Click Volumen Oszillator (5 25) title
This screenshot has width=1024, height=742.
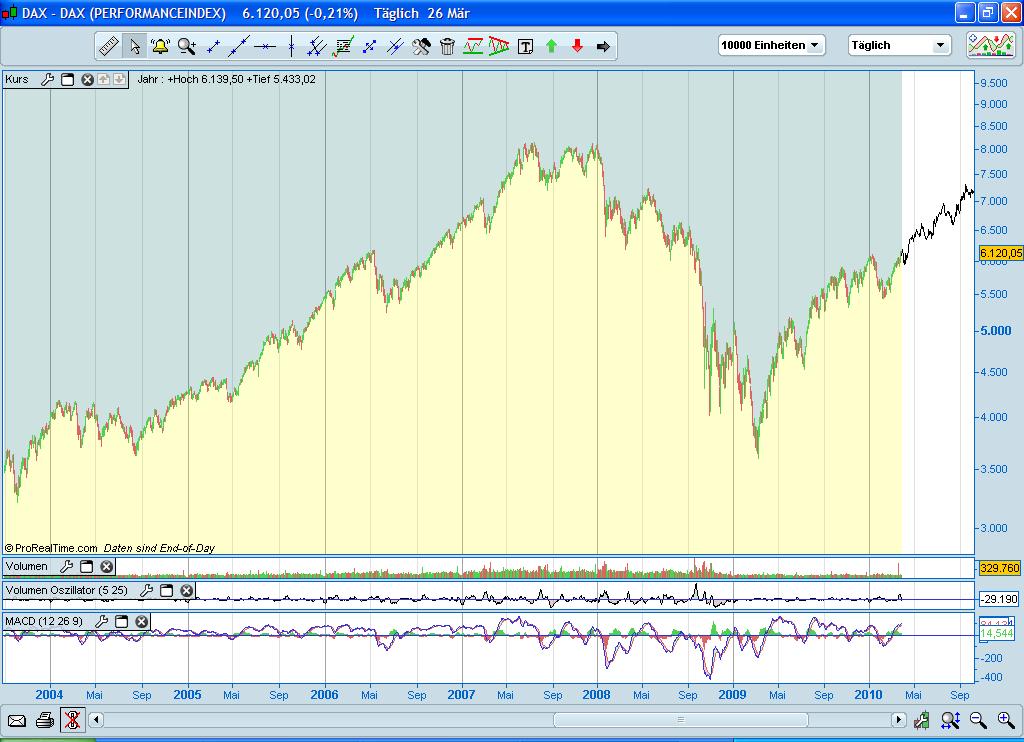click(x=67, y=590)
